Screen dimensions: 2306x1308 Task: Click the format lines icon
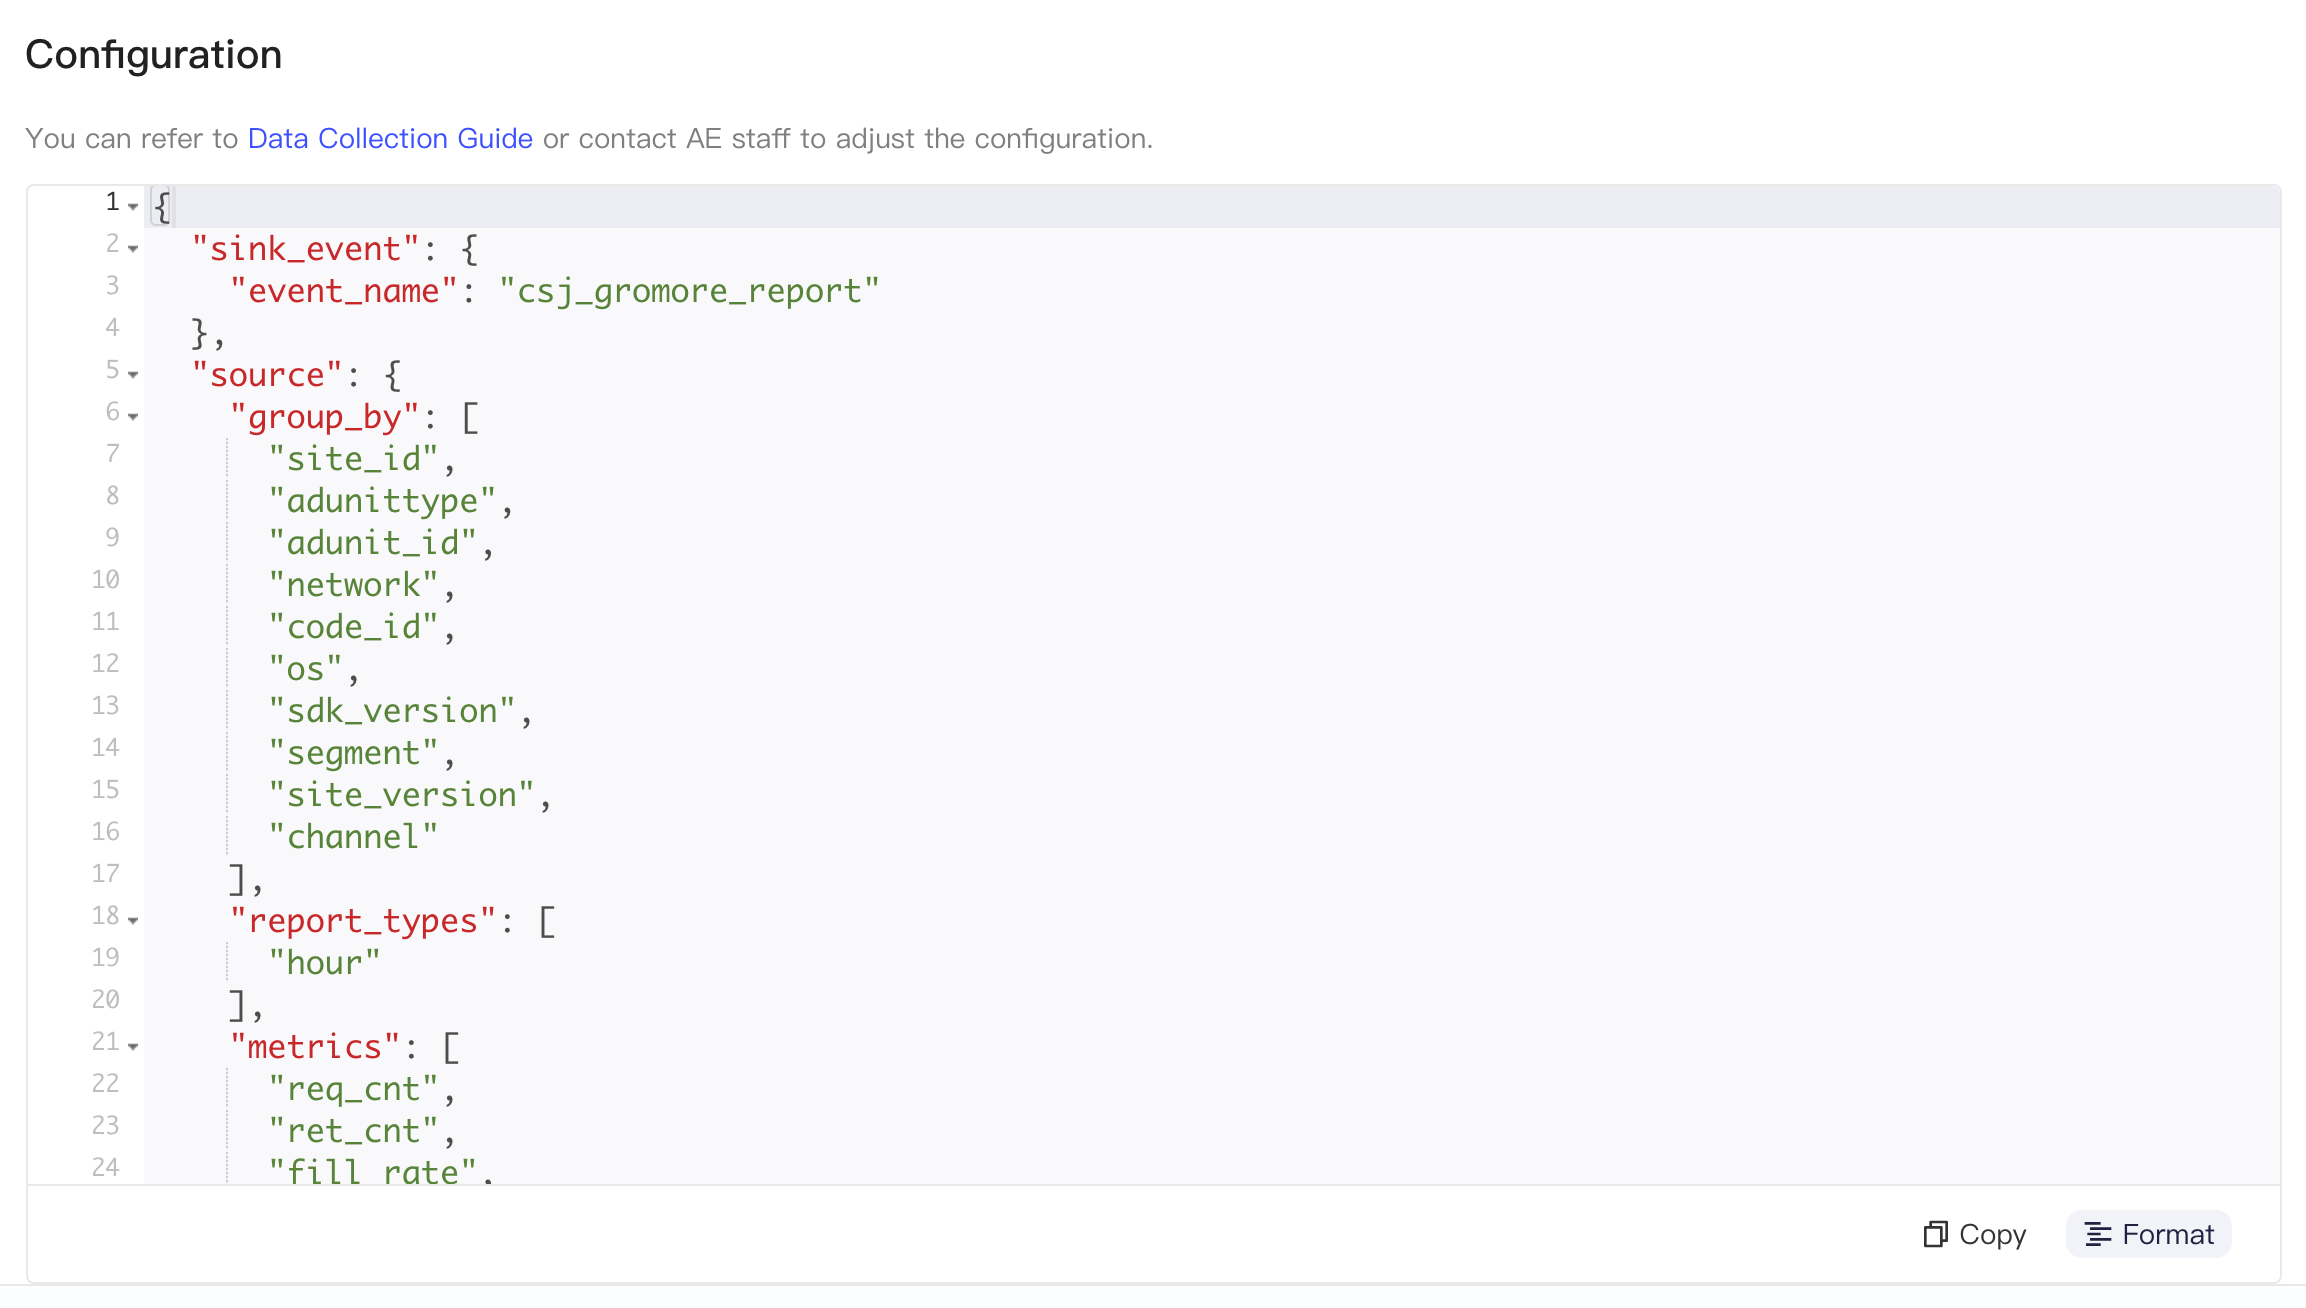click(x=2098, y=1234)
